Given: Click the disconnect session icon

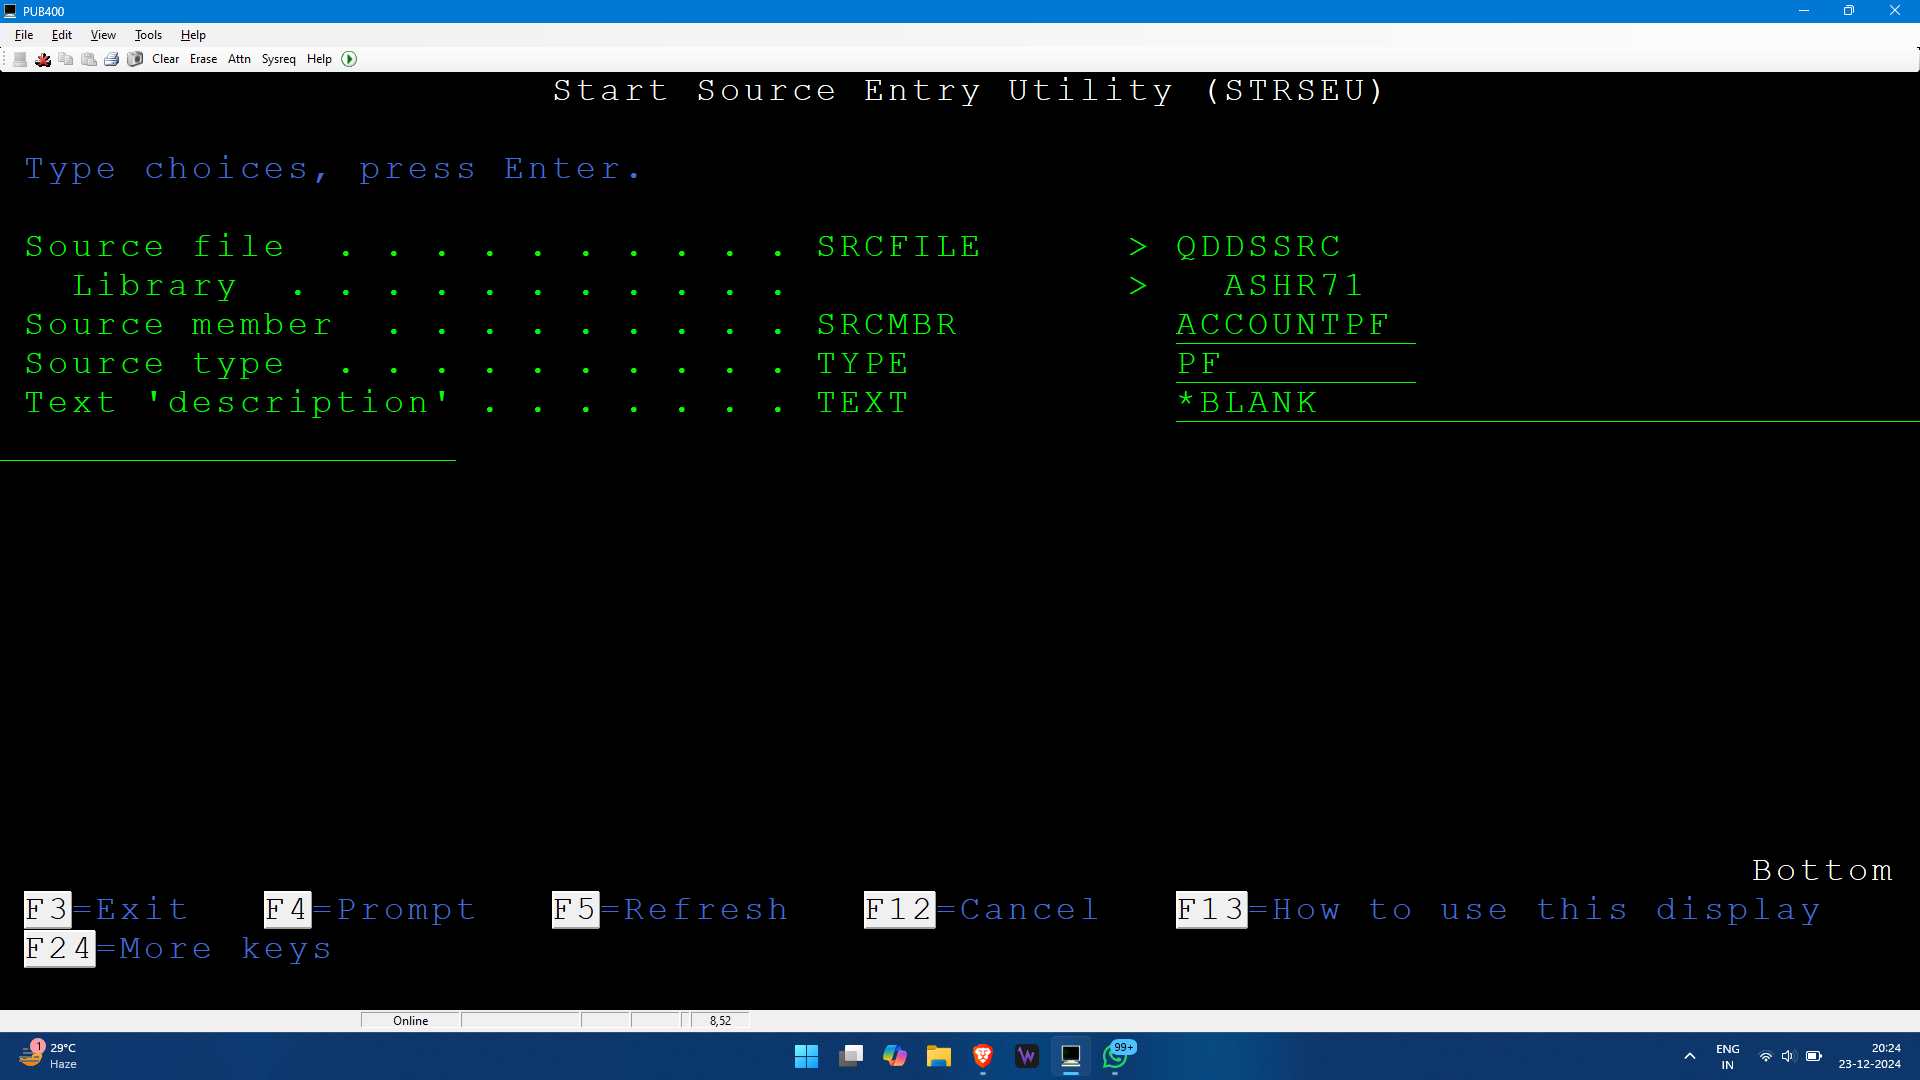Looking at the screenshot, I should tap(43, 59).
